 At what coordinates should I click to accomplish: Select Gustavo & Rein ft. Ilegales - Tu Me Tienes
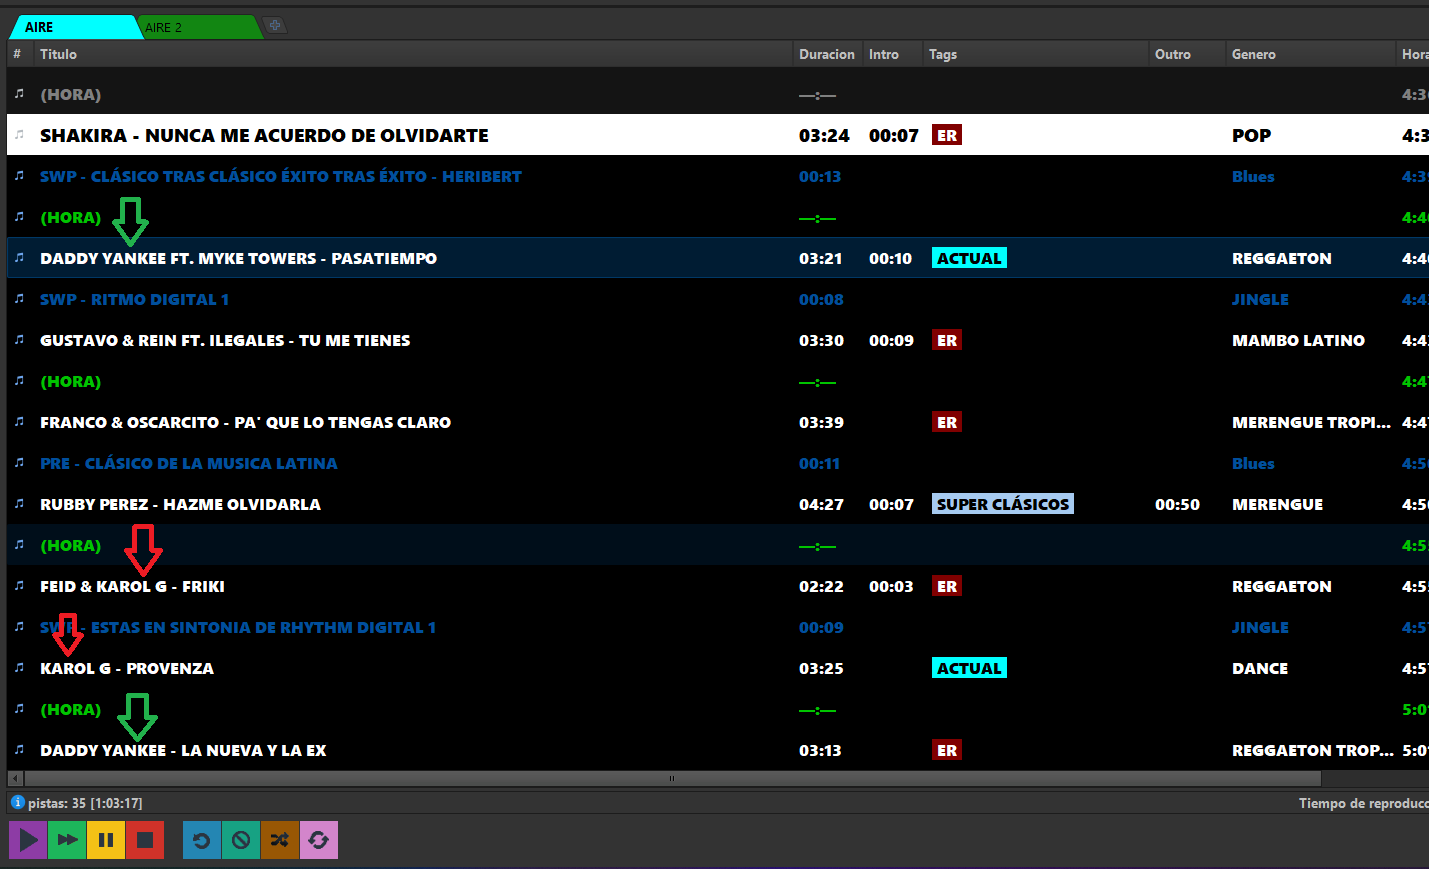[x=718, y=340]
